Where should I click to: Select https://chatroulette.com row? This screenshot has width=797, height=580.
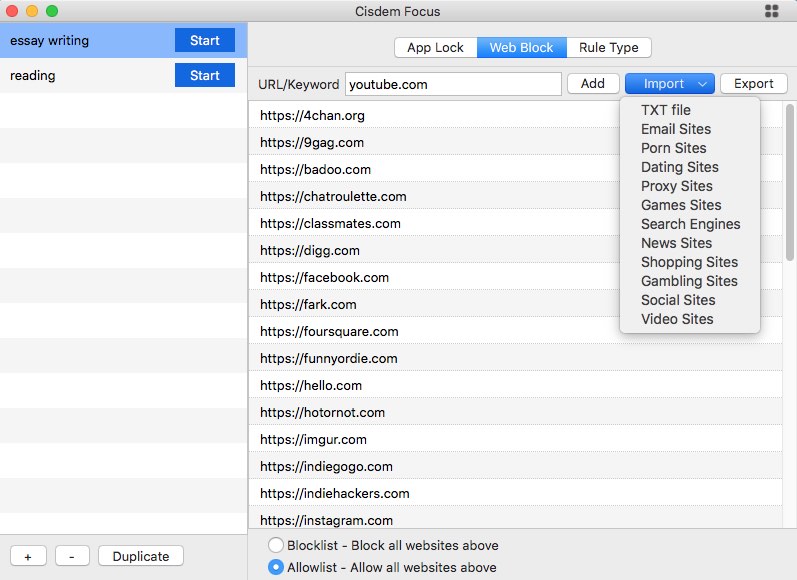pos(515,196)
